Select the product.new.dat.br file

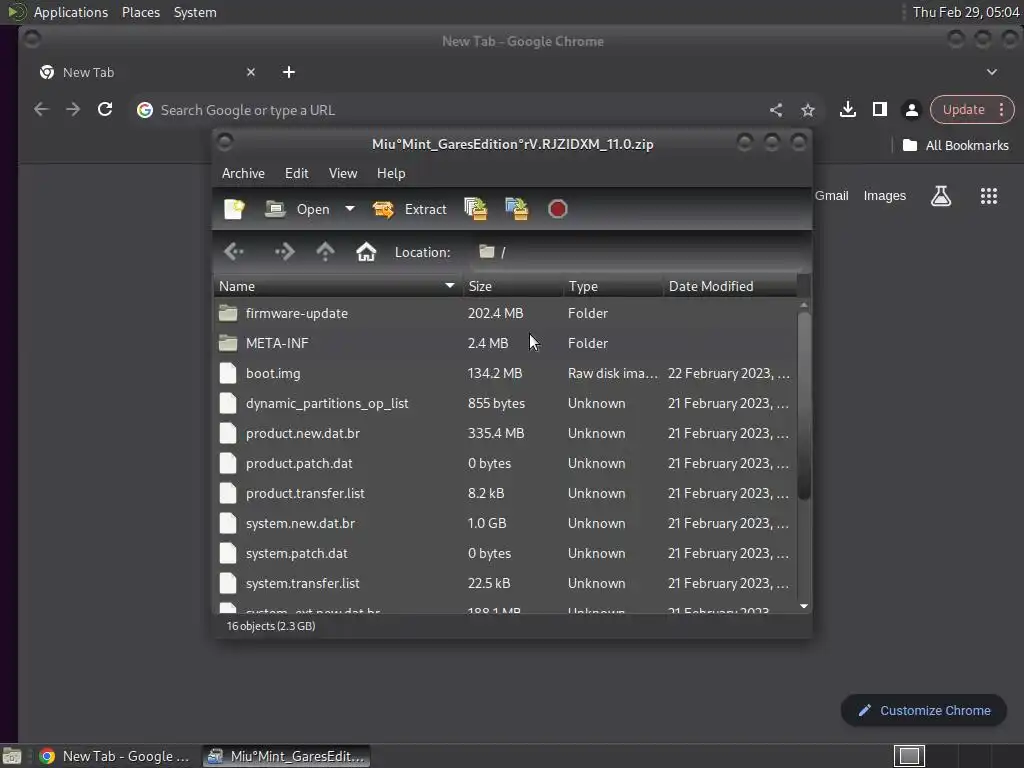[x=505, y=434]
